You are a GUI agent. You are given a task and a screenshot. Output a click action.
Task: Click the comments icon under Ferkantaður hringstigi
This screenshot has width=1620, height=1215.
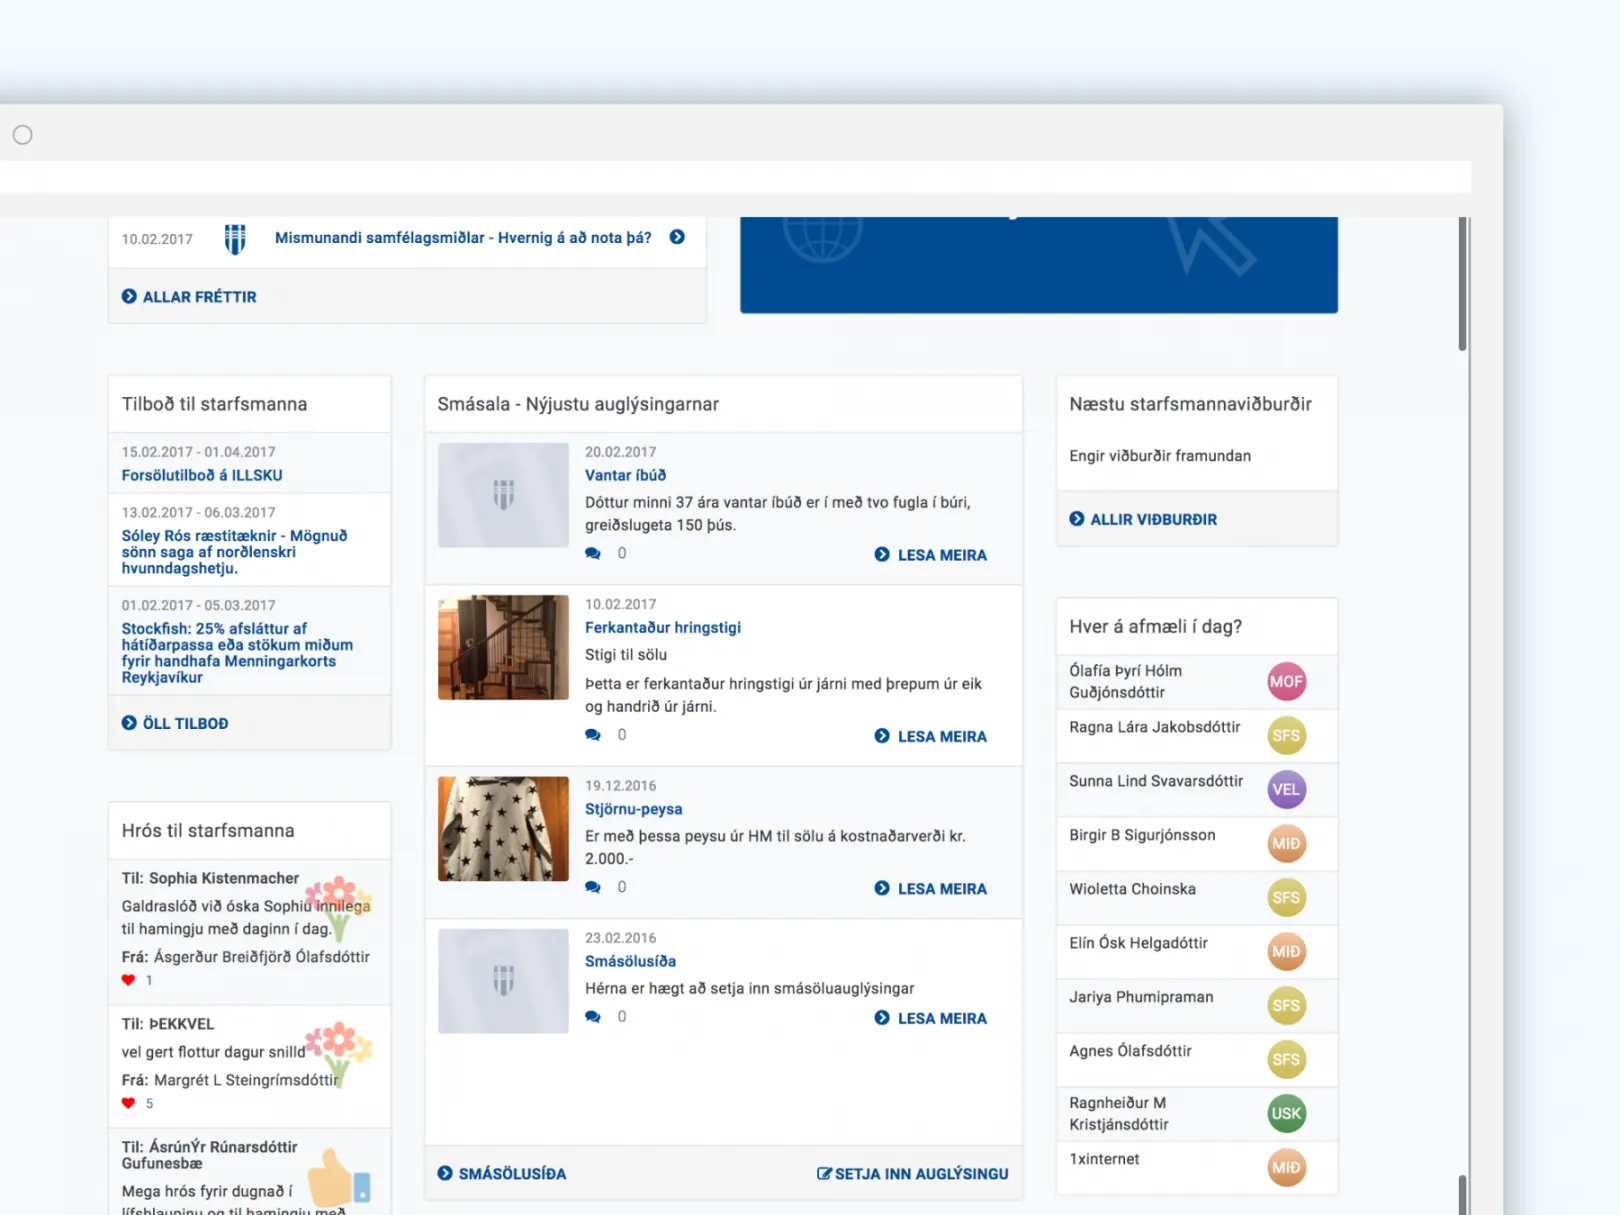(593, 735)
